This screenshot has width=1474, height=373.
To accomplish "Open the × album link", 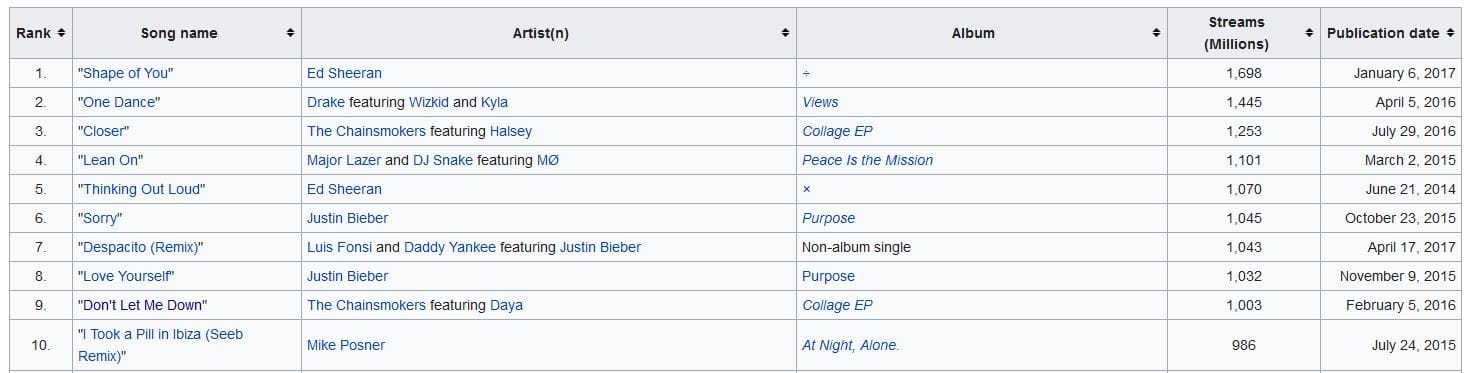I will tap(806, 189).
